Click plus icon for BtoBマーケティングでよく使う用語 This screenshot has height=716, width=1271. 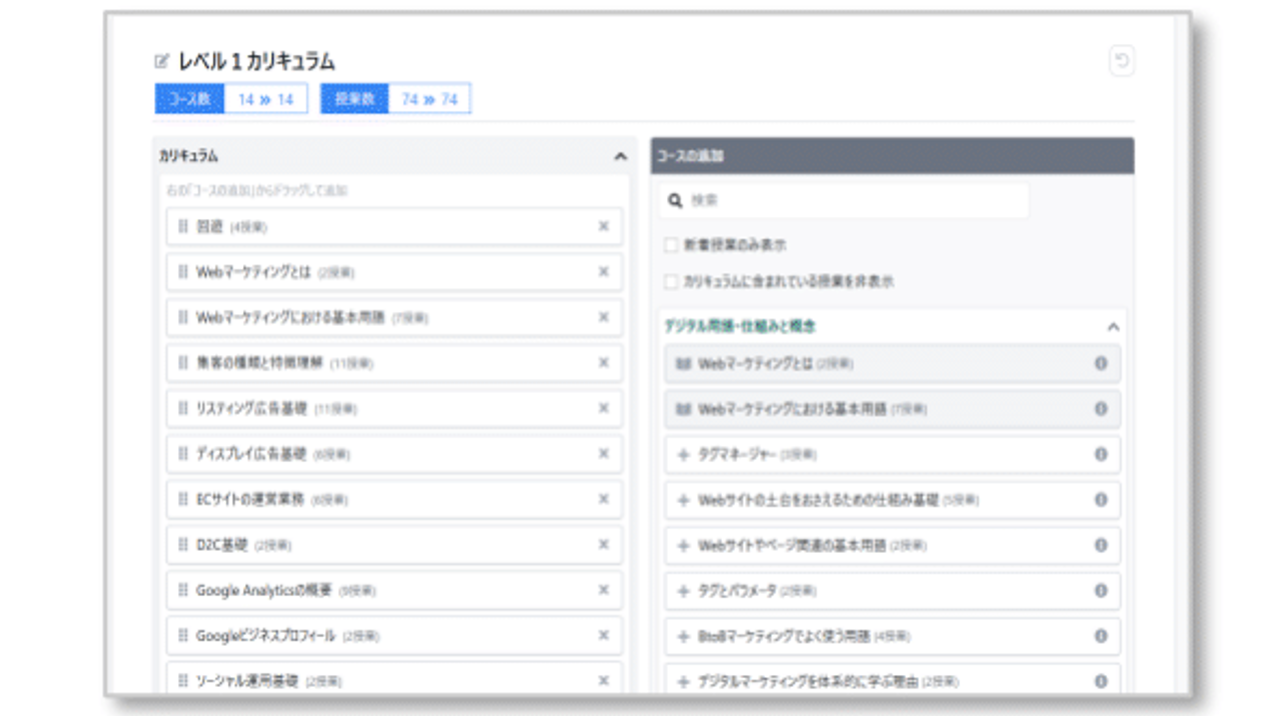pyautogui.click(x=684, y=636)
